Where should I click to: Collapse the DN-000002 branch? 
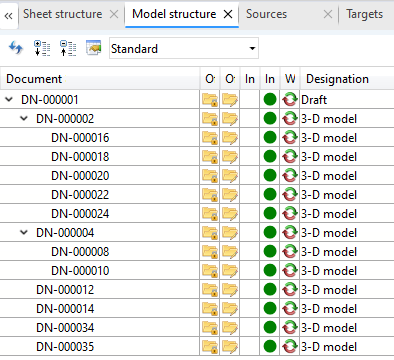pos(24,118)
